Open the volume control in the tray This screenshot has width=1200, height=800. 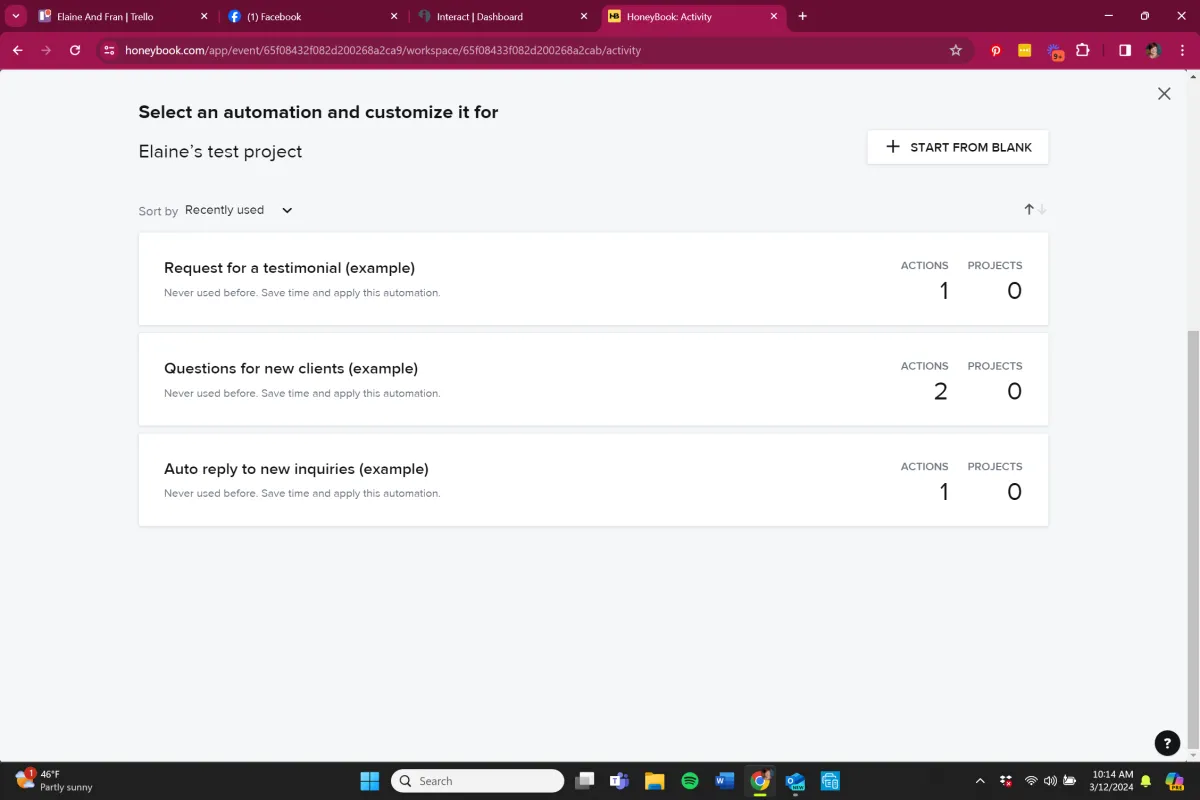coord(1050,781)
